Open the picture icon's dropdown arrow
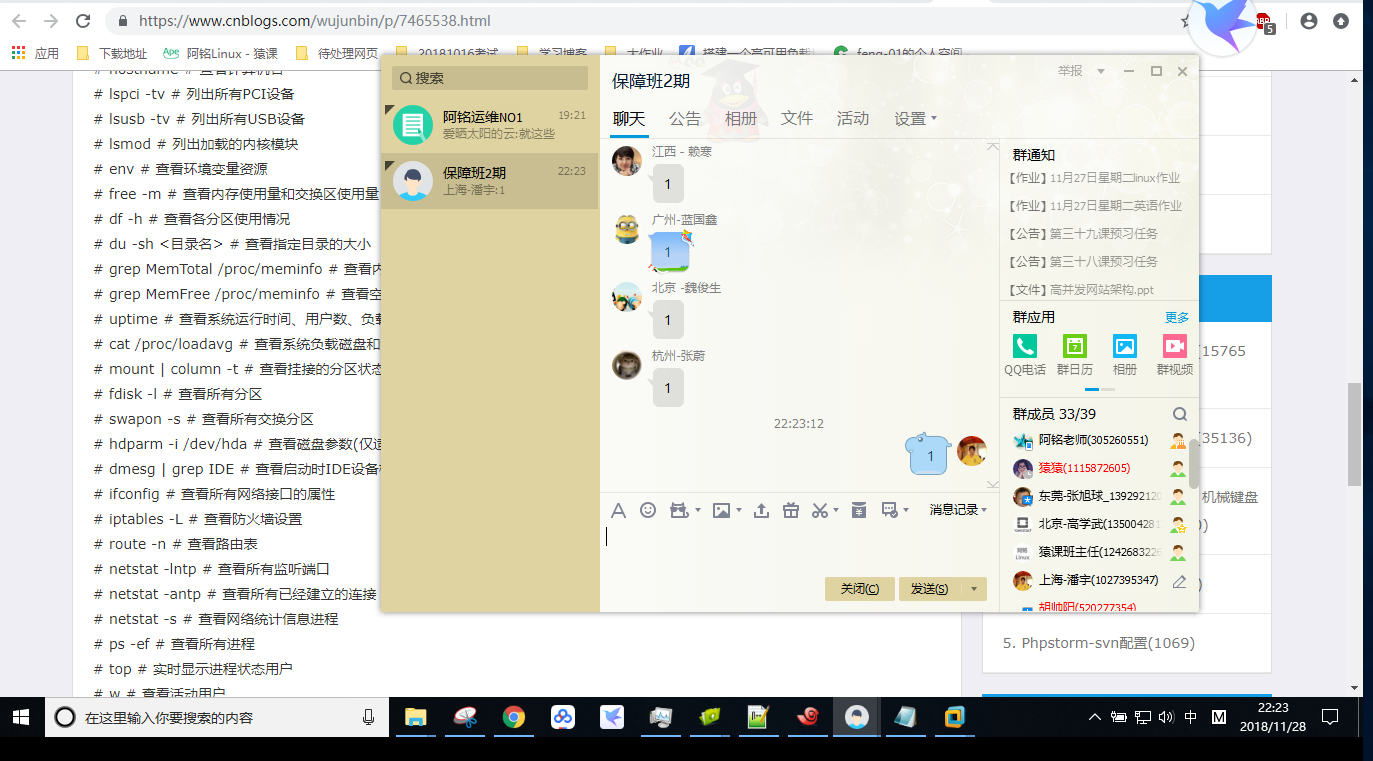This screenshot has width=1373, height=761. point(739,510)
